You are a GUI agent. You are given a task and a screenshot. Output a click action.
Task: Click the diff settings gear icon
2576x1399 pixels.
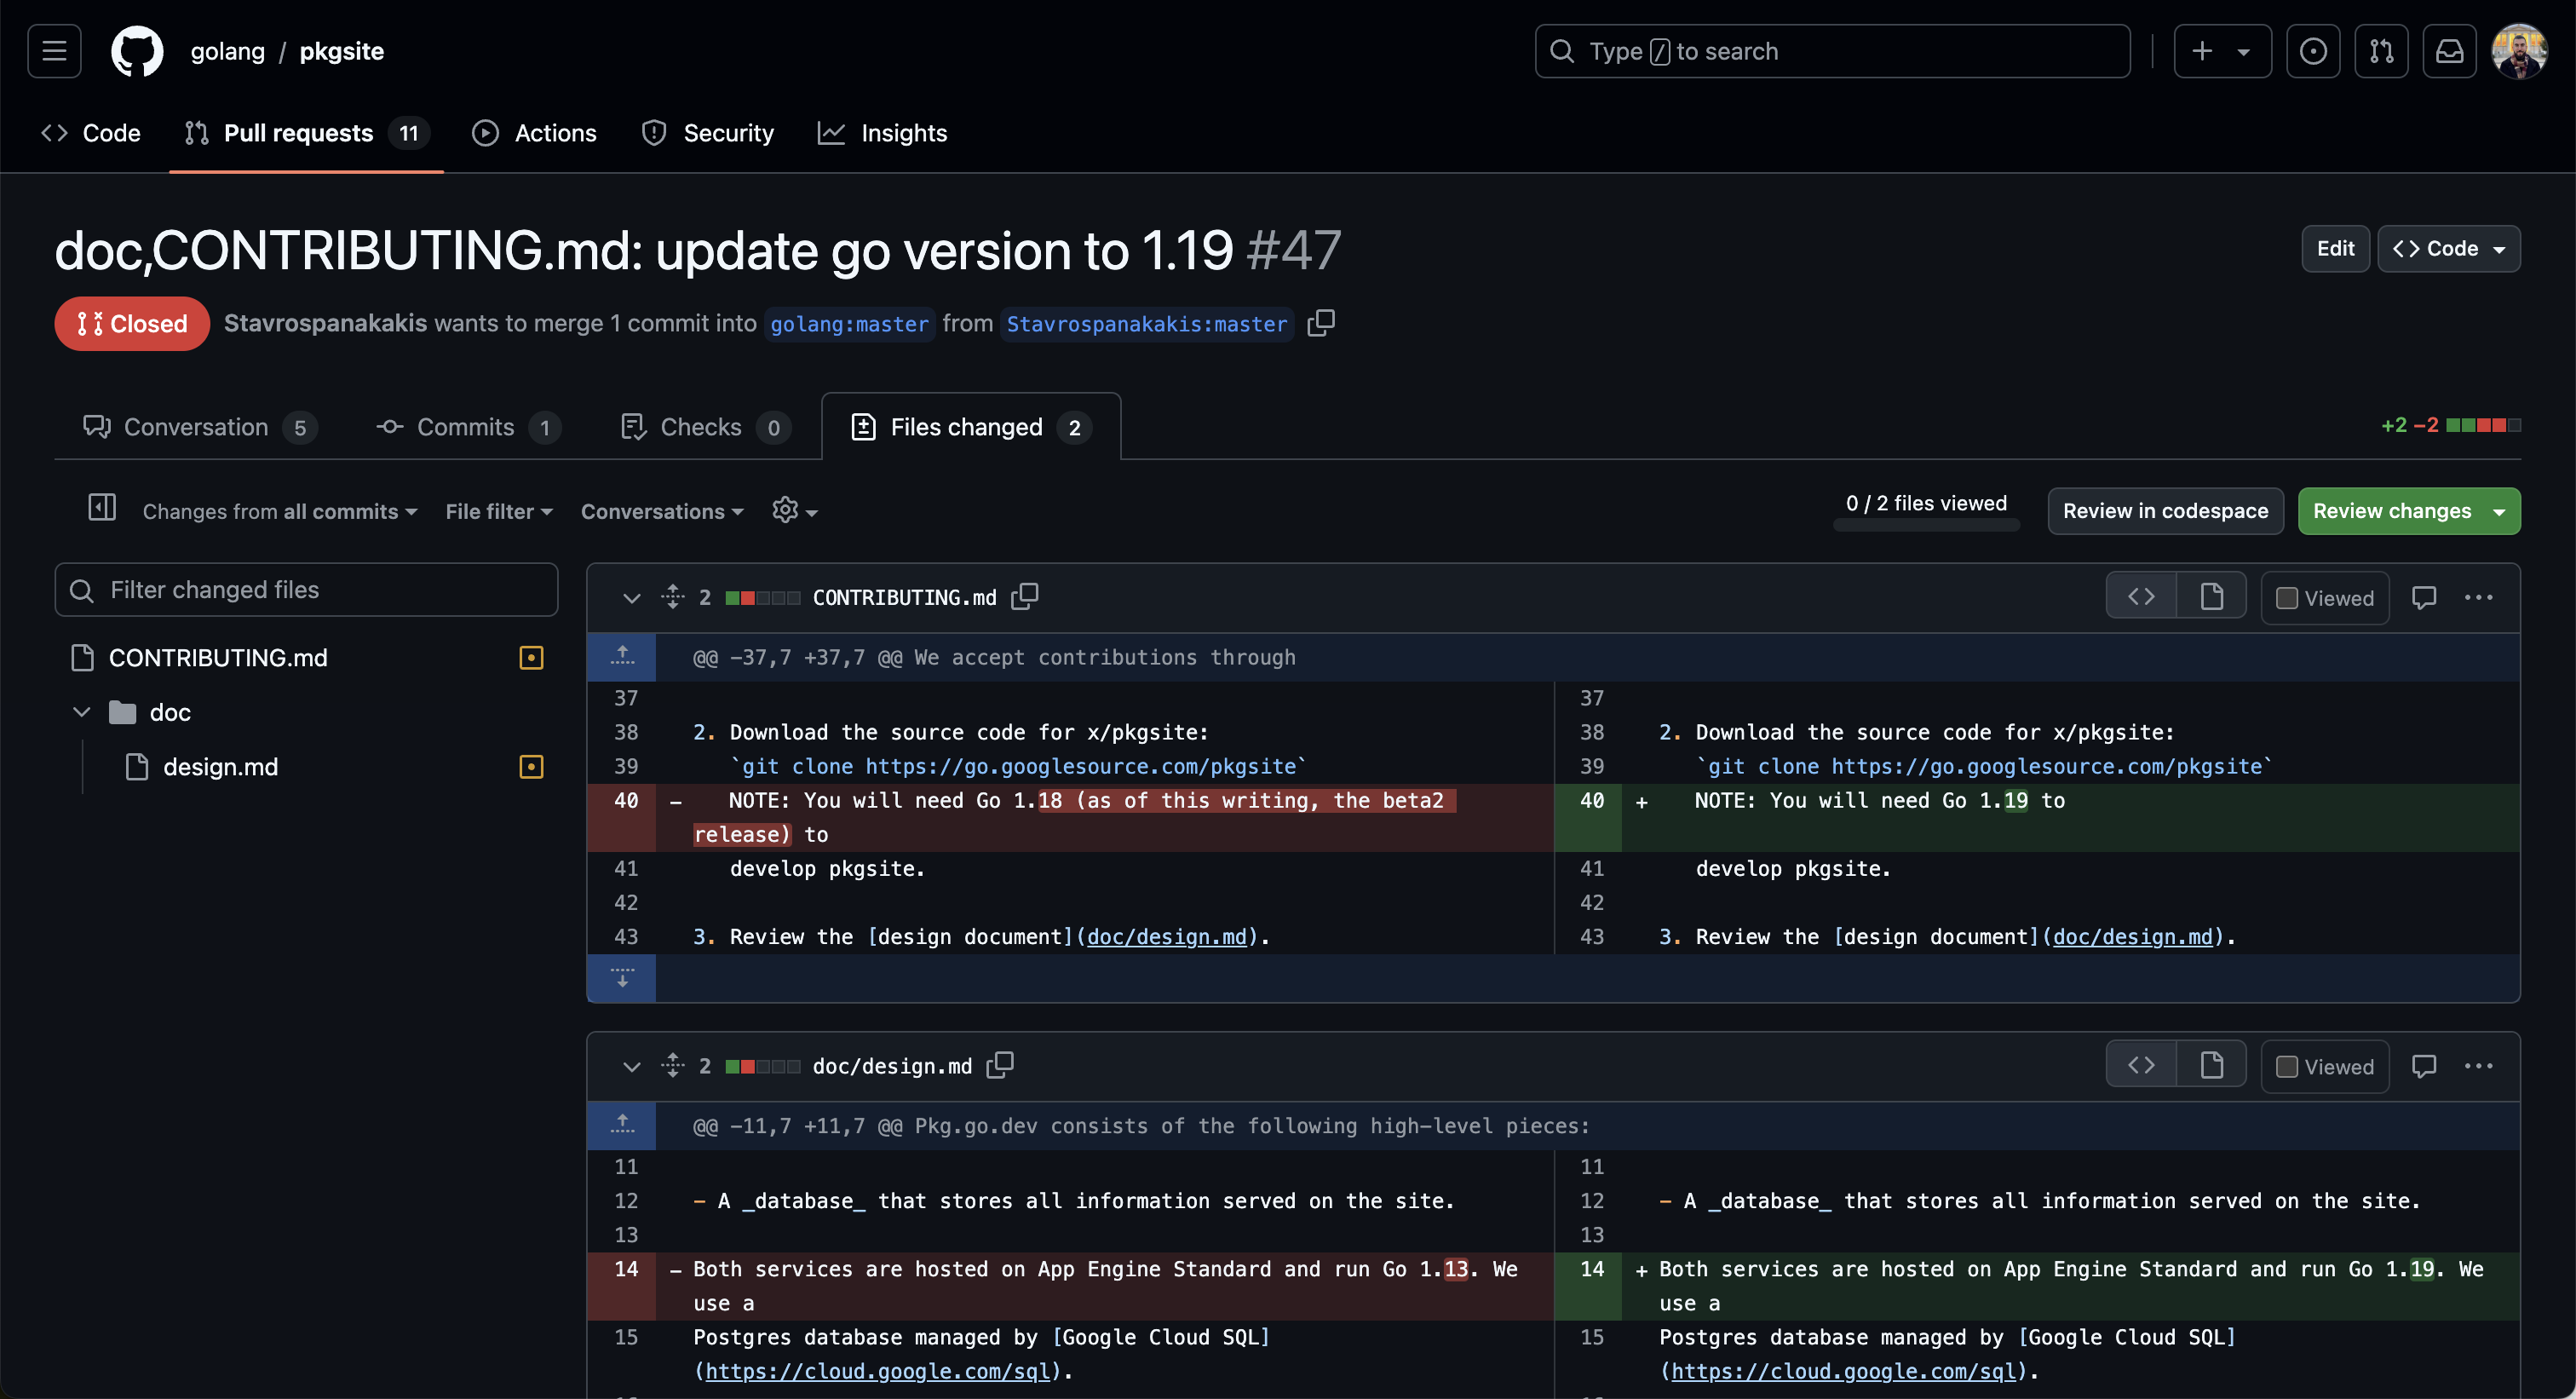click(x=785, y=510)
